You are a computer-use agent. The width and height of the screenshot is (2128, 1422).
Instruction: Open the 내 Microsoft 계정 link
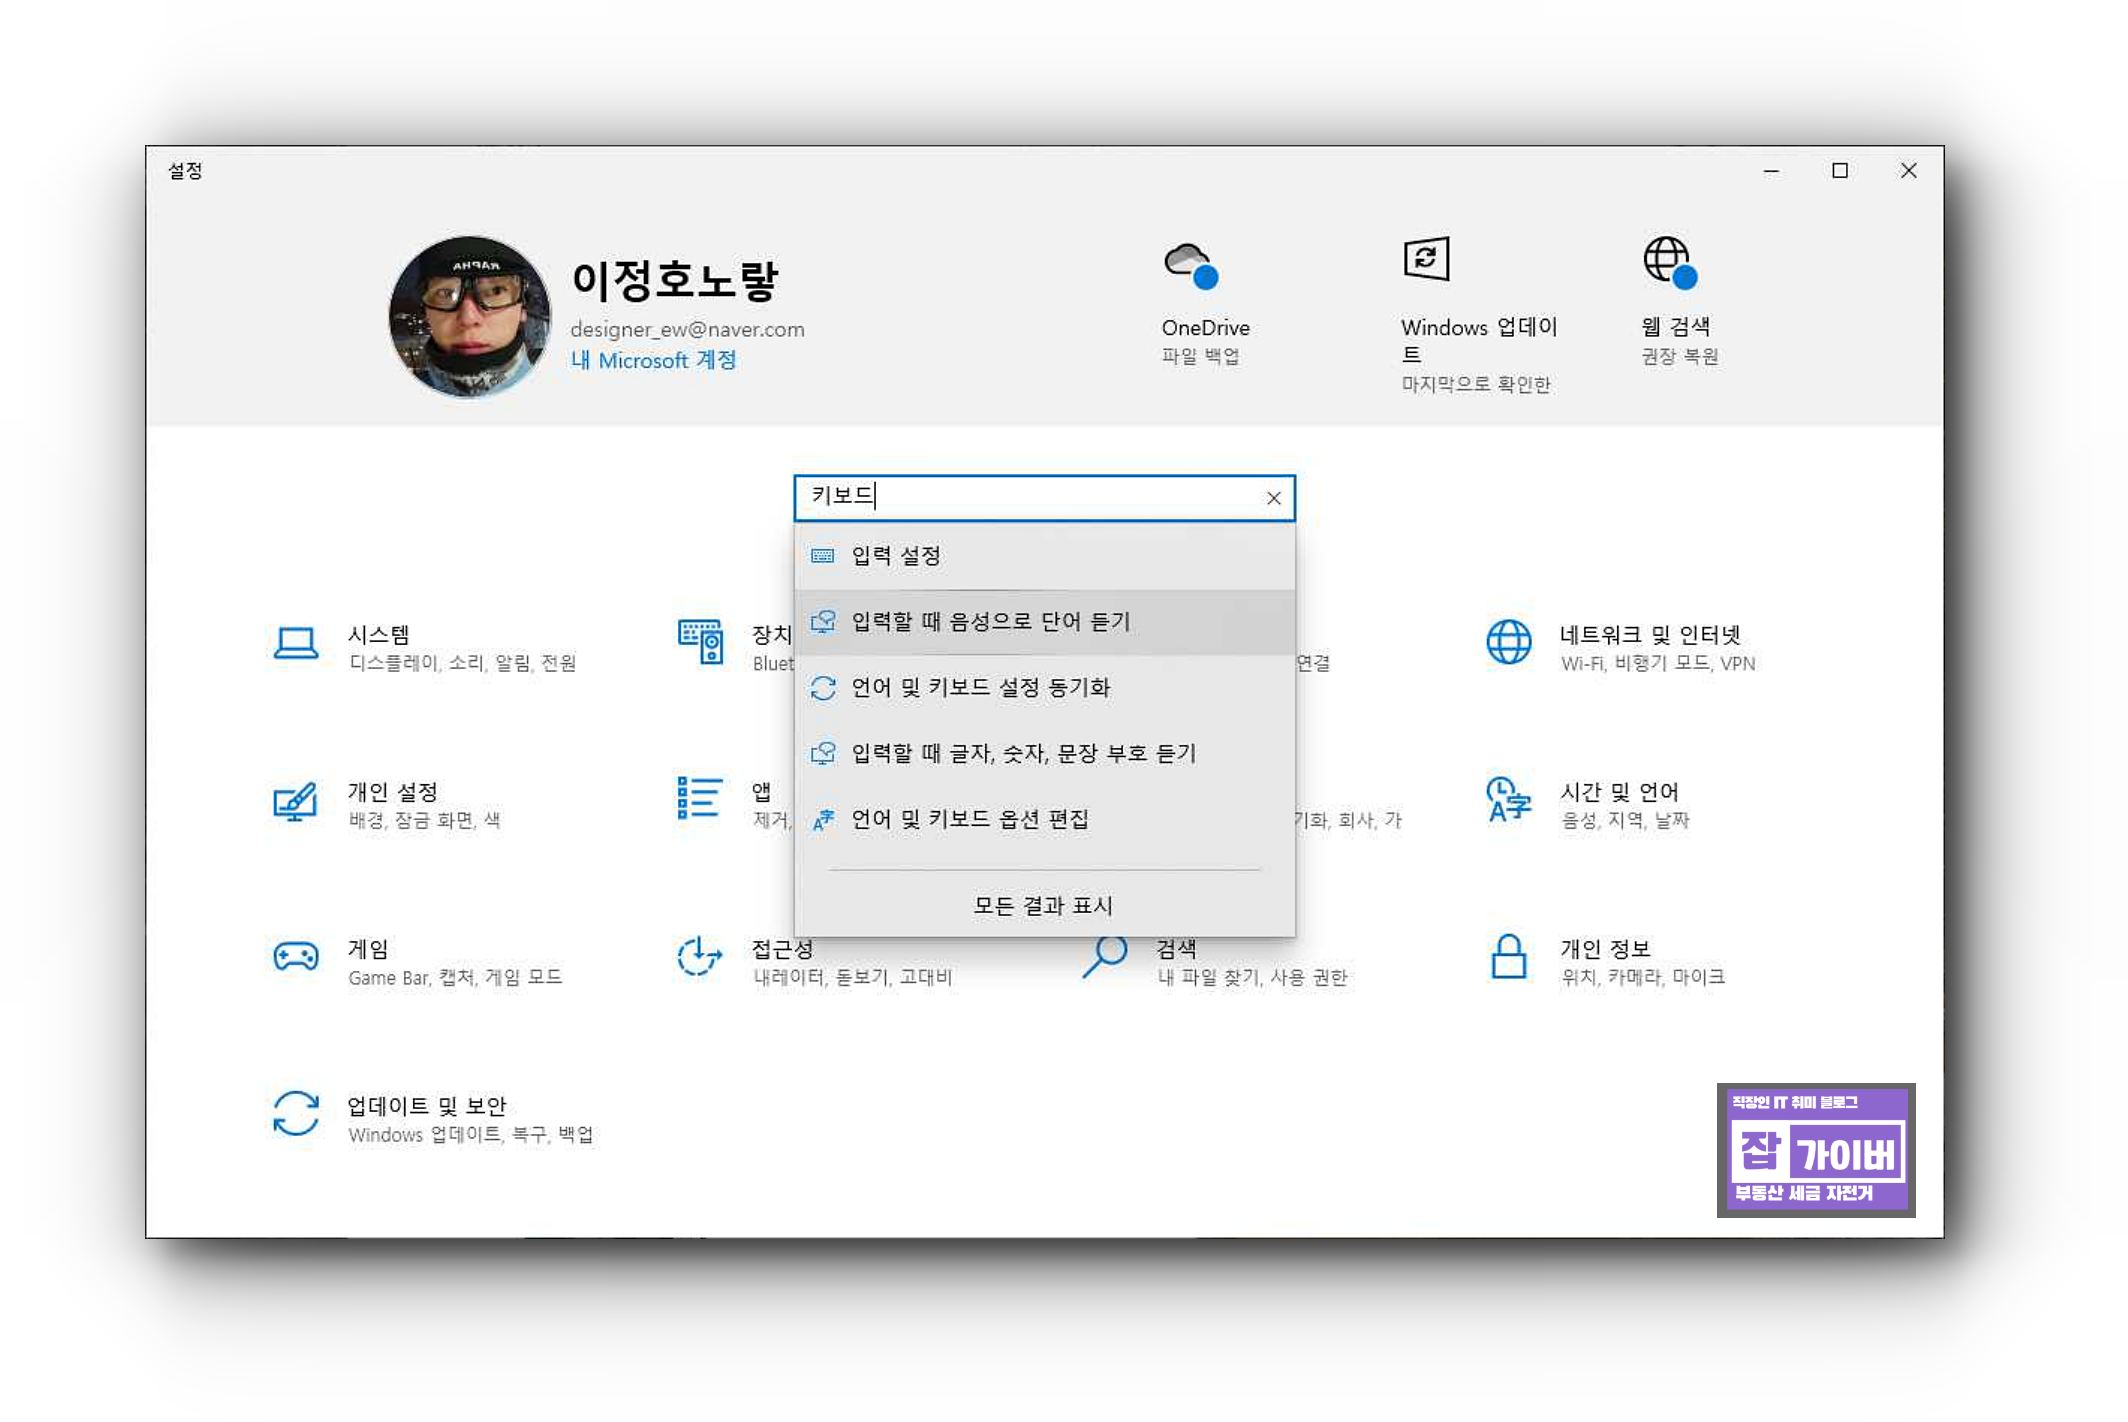point(653,360)
